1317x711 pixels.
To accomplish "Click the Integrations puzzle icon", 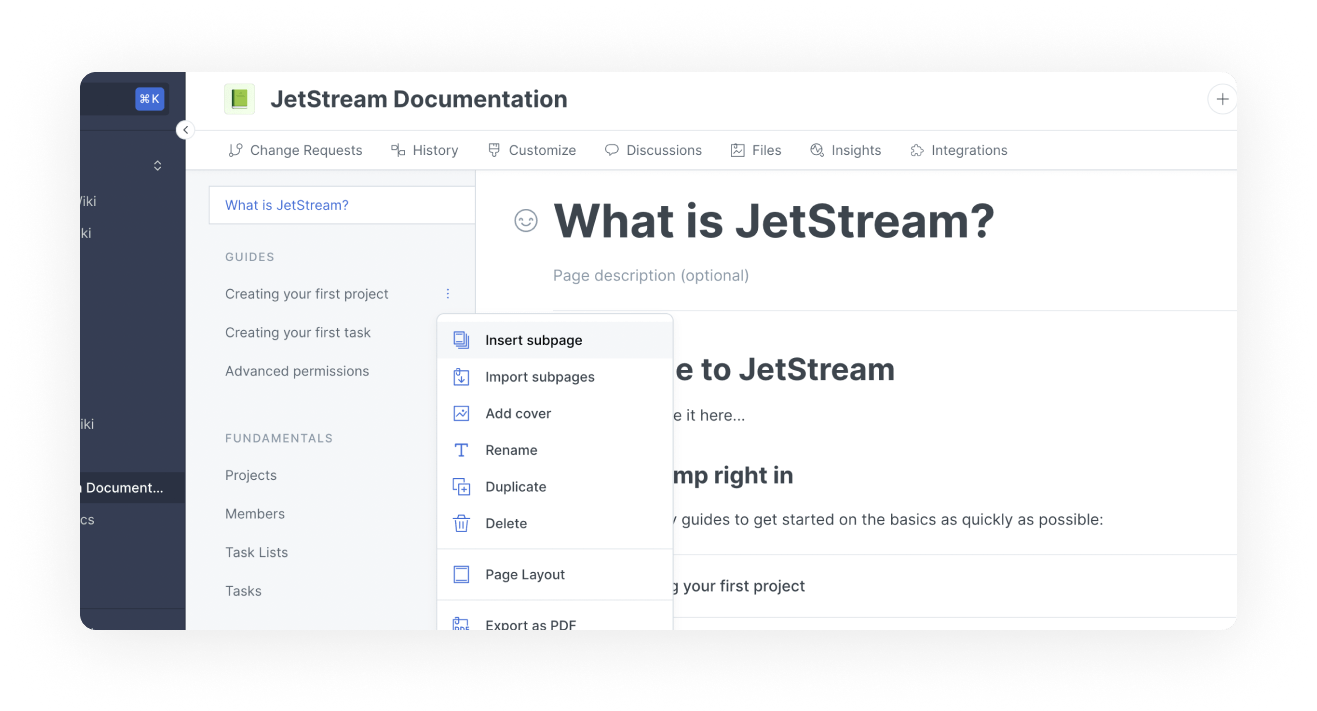I will (x=917, y=150).
